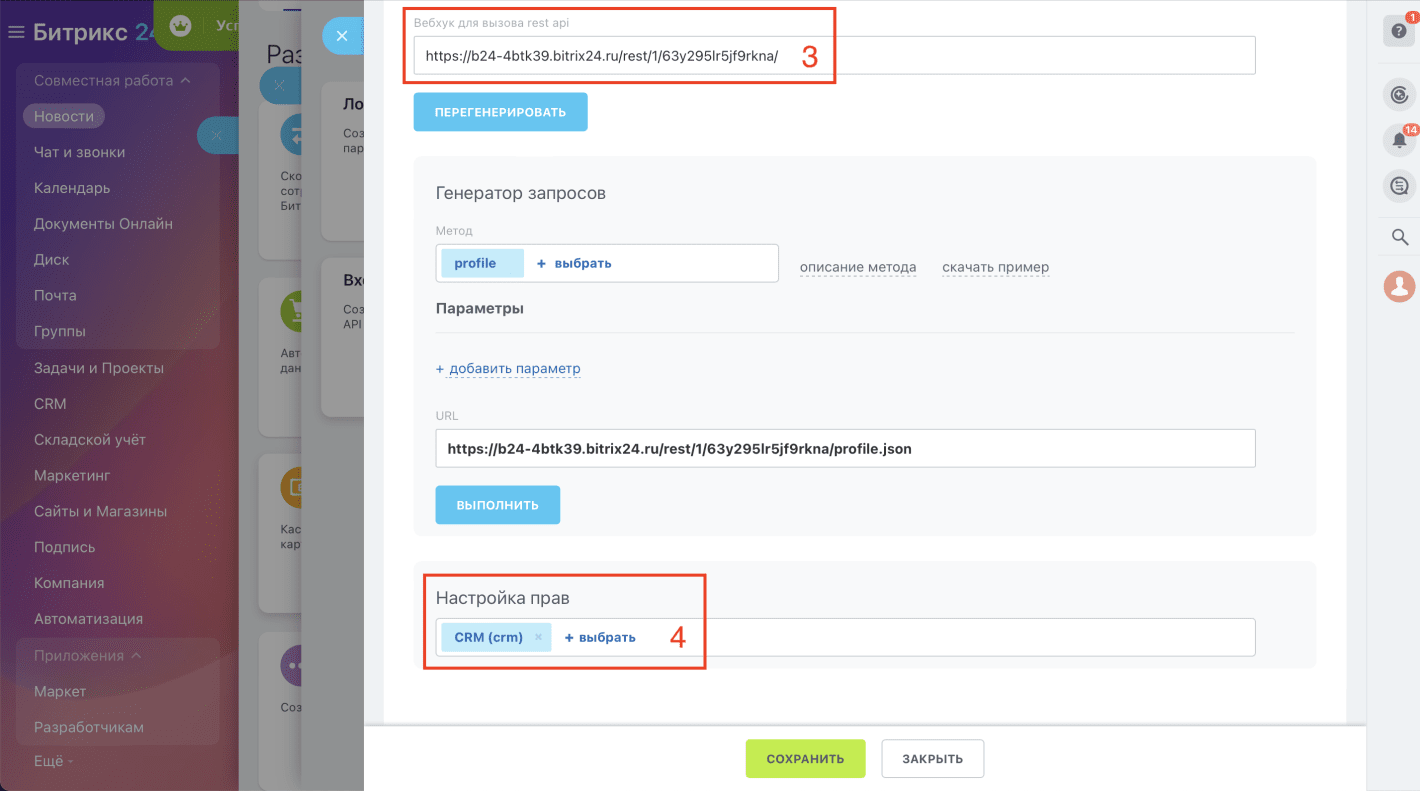Click the search magnifier icon
1420x791 pixels.
point(1399,237)
